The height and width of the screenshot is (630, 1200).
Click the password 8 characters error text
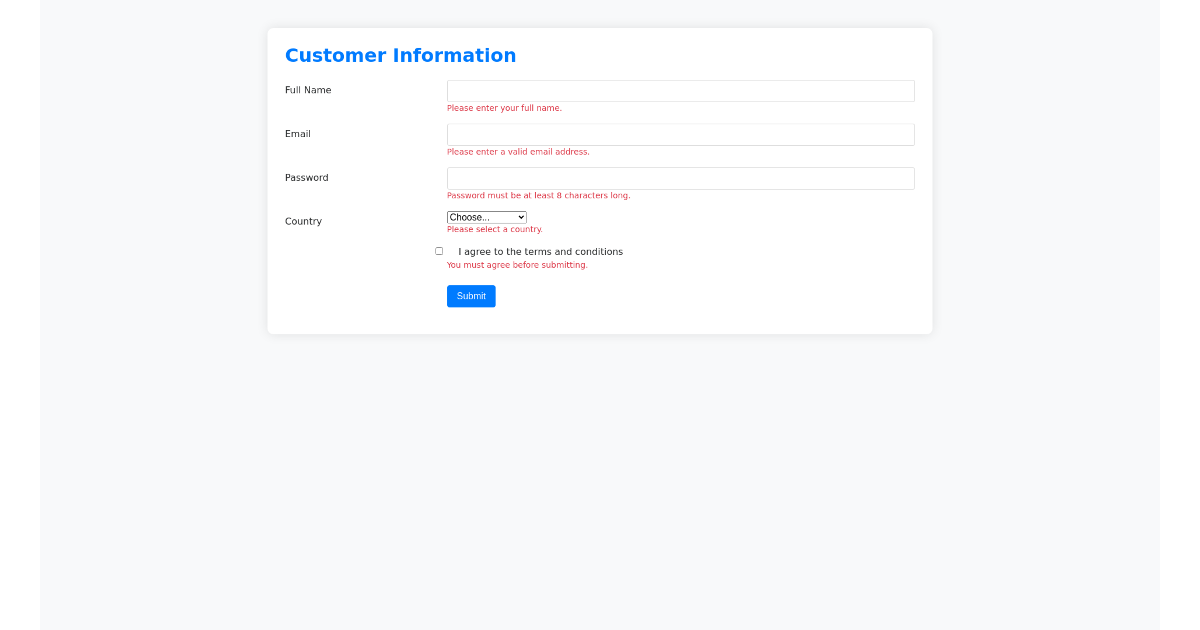coord(538,196)
